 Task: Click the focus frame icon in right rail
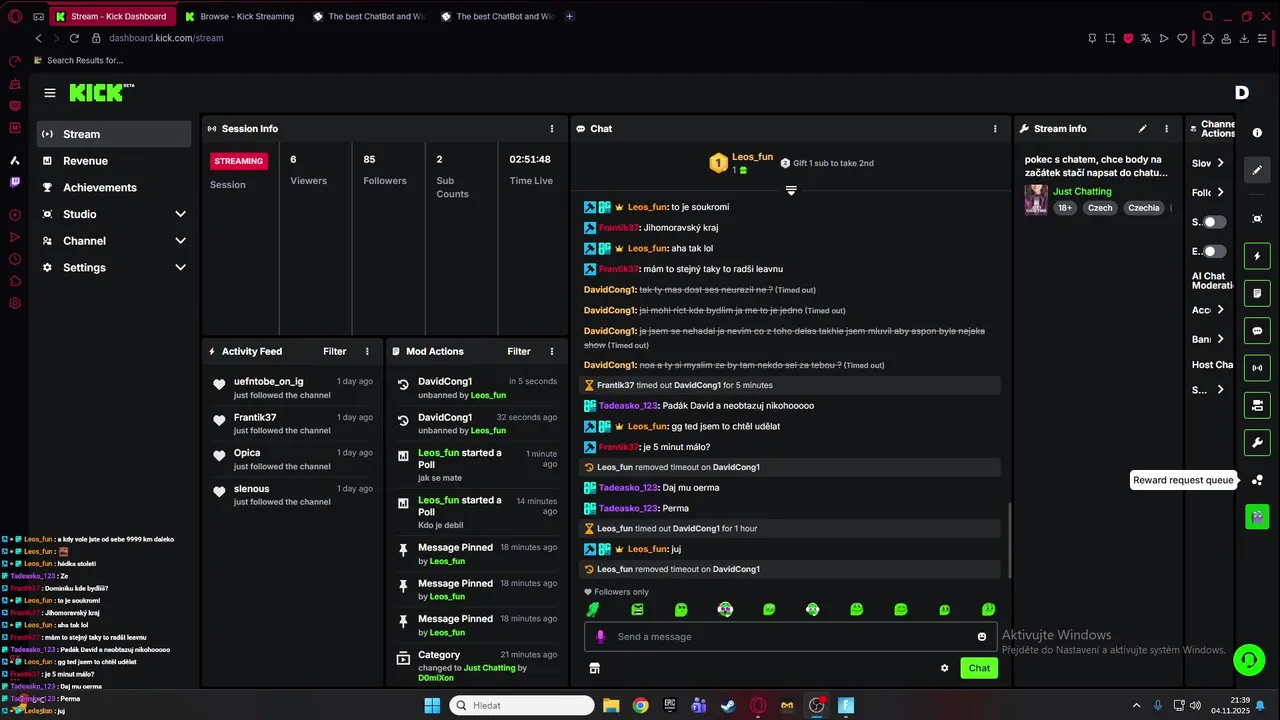pyautogui.click(x=1257, y=219)
